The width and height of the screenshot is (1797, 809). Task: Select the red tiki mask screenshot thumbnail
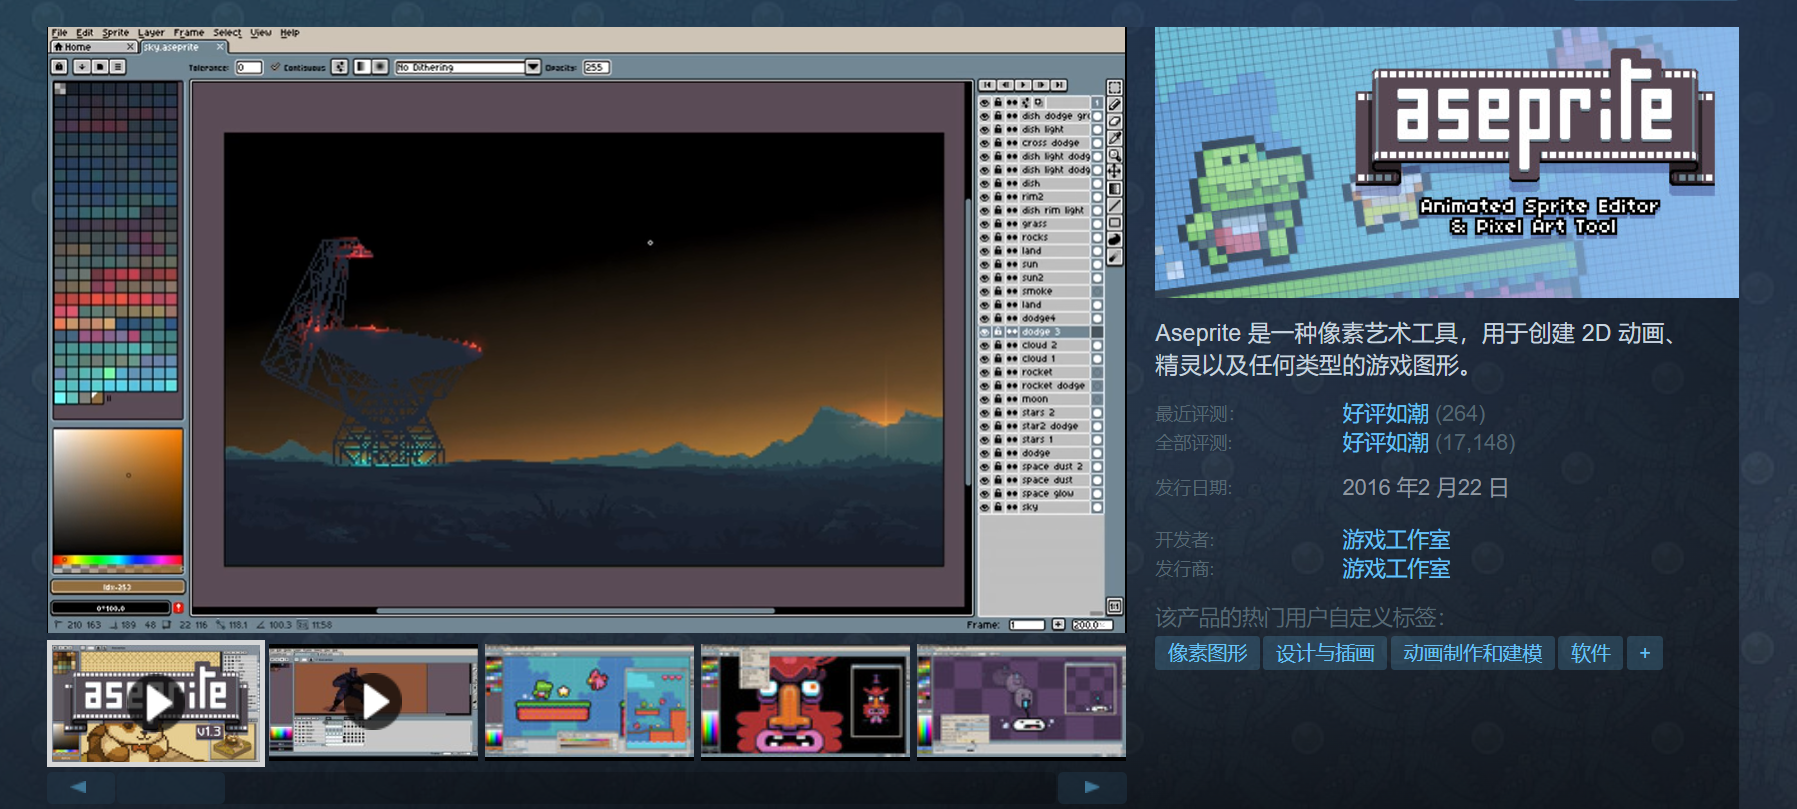pos(805,701)
